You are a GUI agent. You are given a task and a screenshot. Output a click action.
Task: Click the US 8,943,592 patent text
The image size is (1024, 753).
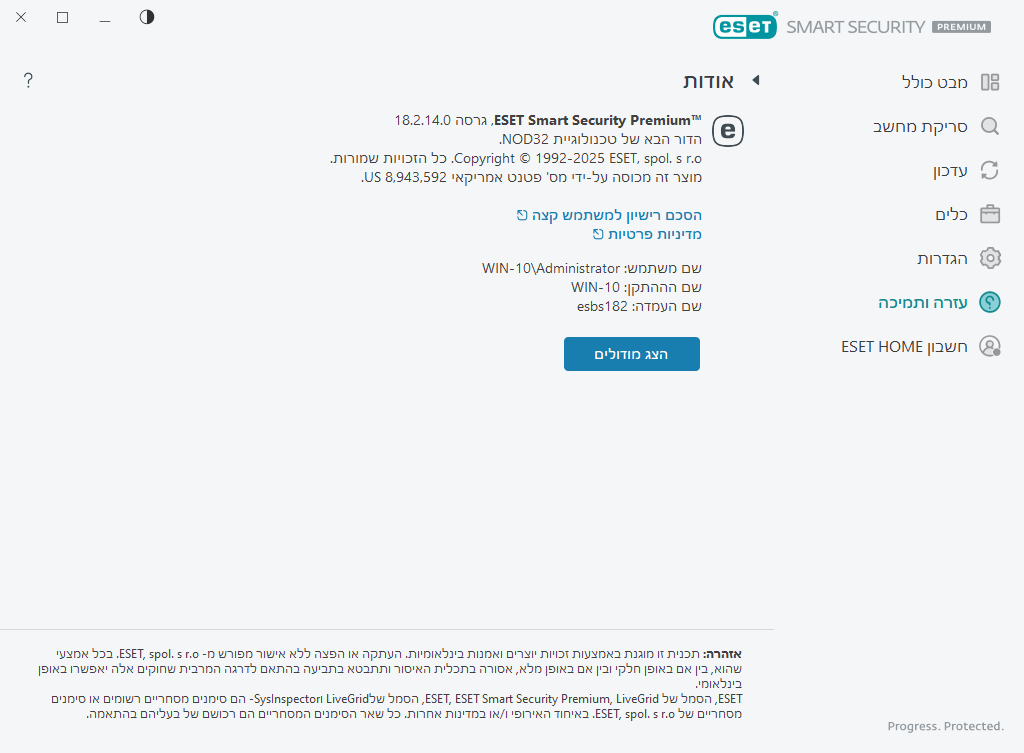pyautogui.click(x=405, y=177)
